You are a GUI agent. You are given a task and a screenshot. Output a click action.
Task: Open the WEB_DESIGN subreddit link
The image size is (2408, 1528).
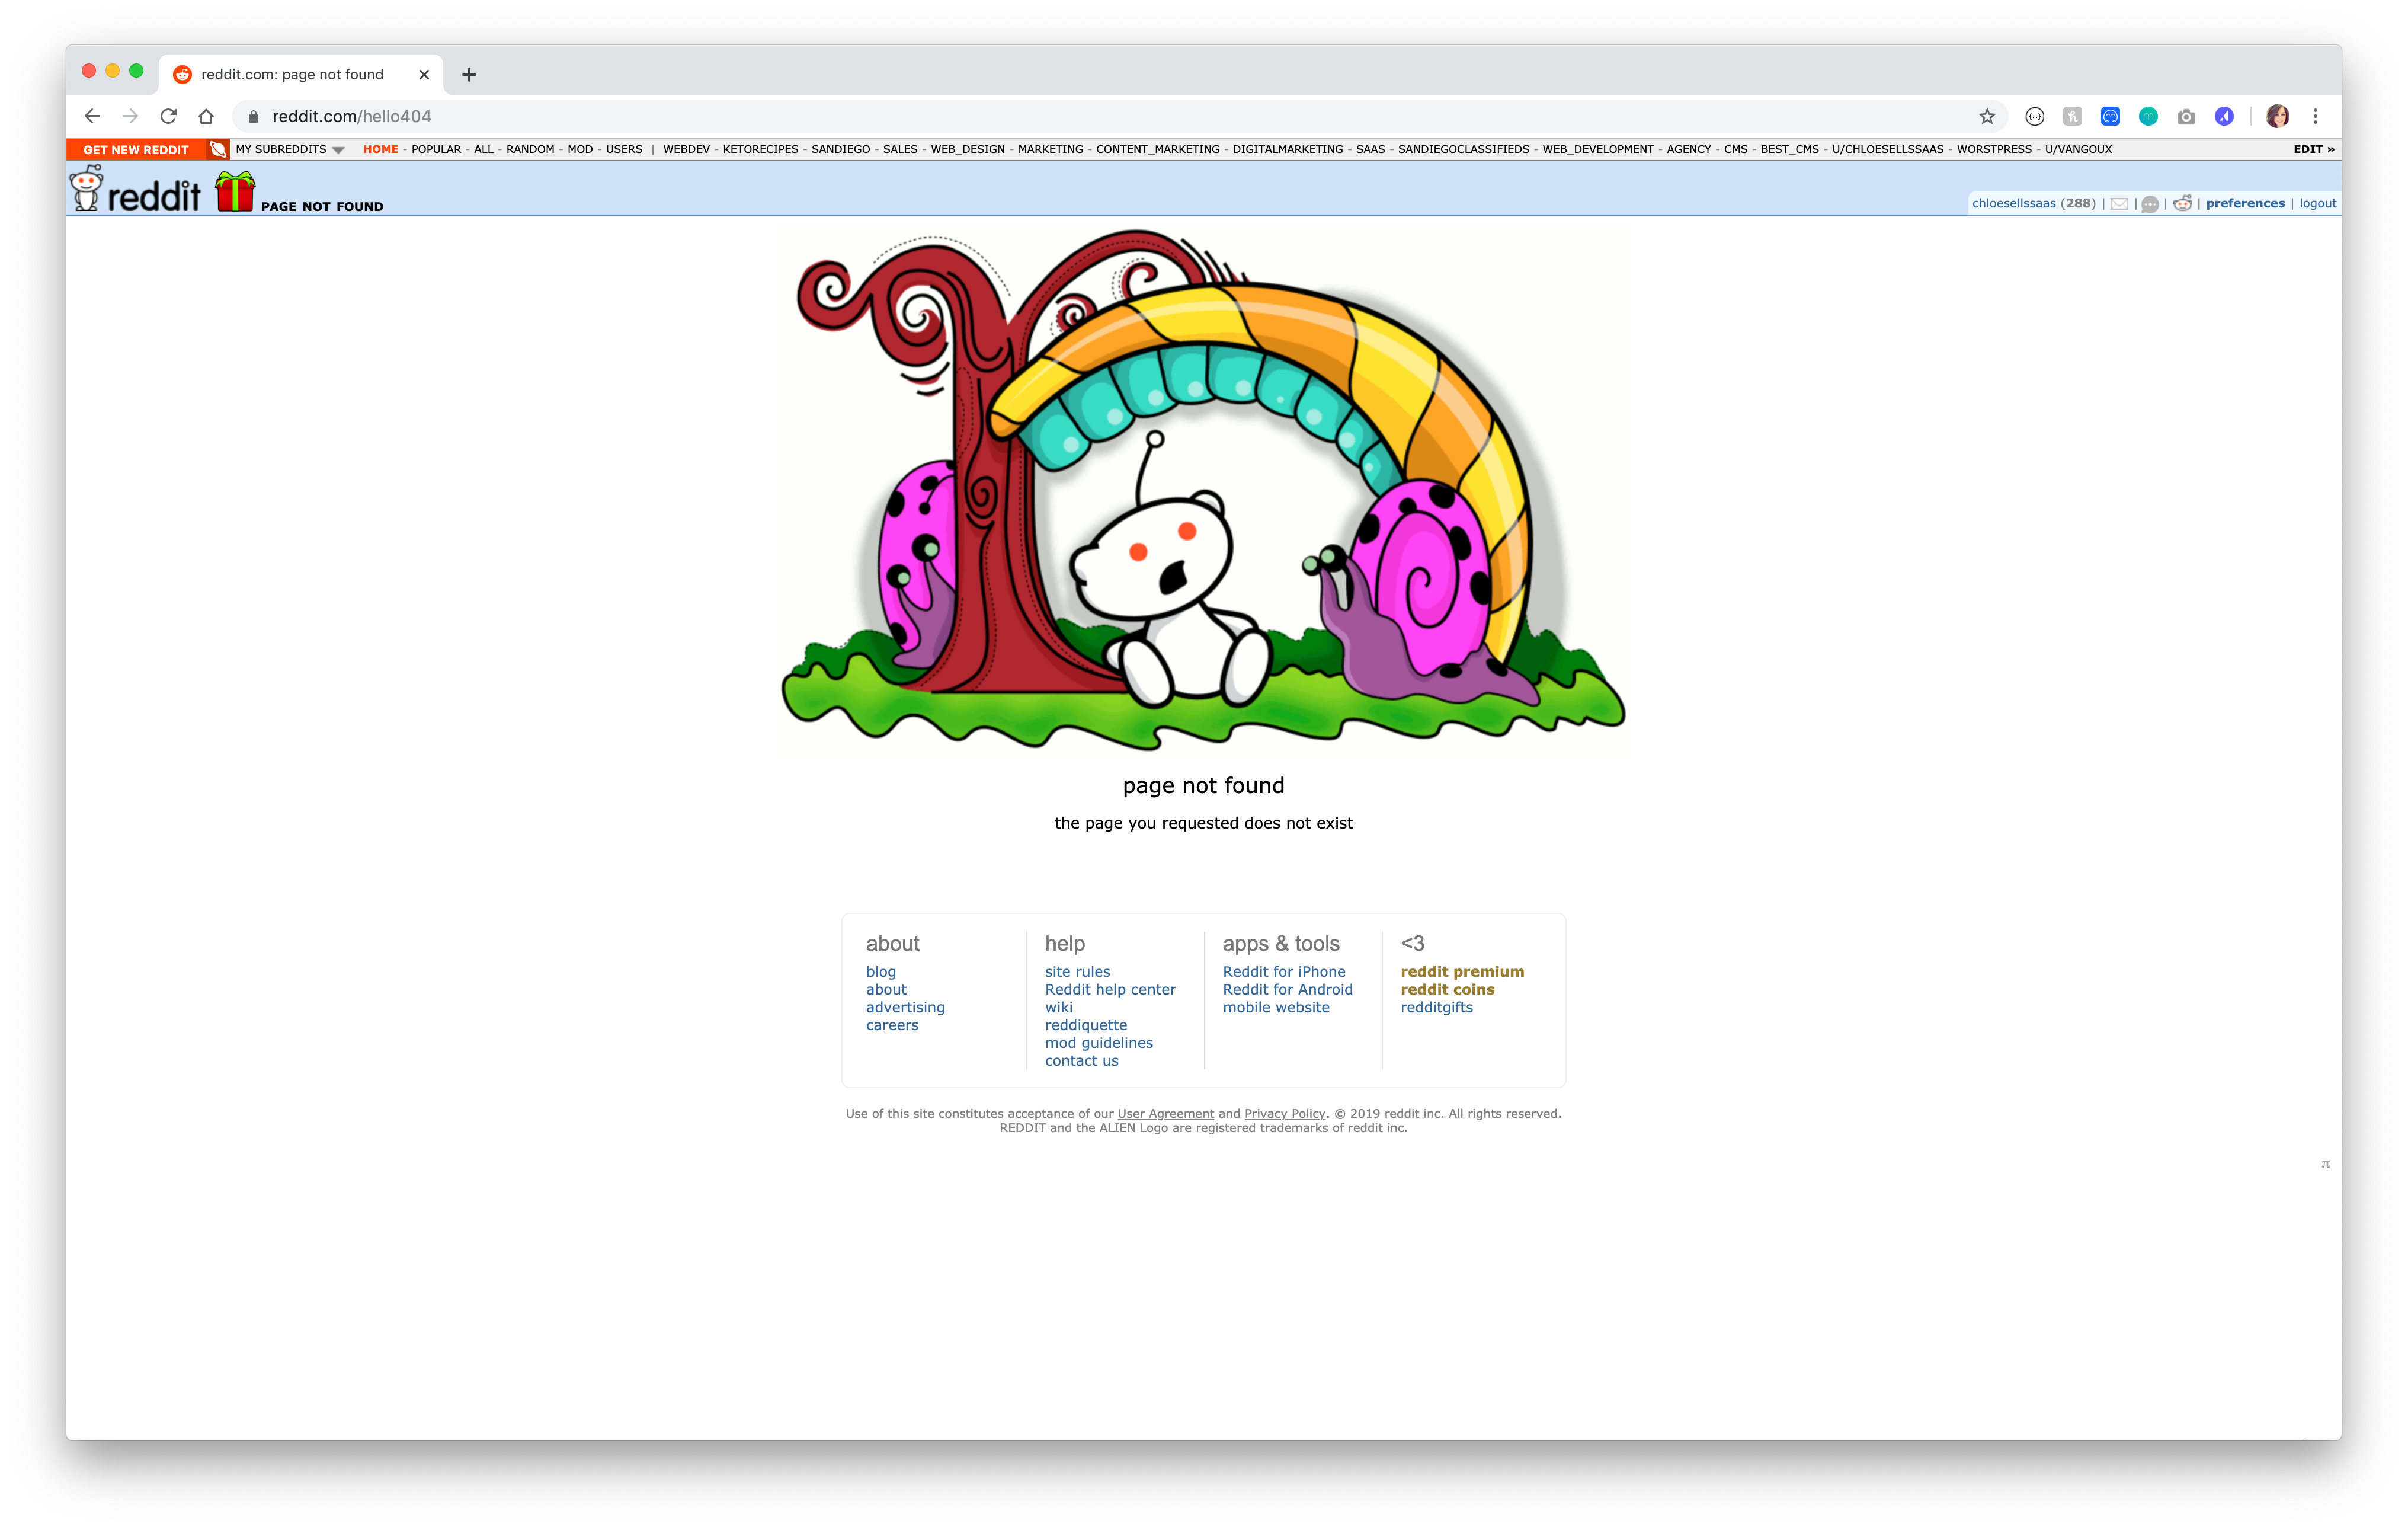(967, 149)
